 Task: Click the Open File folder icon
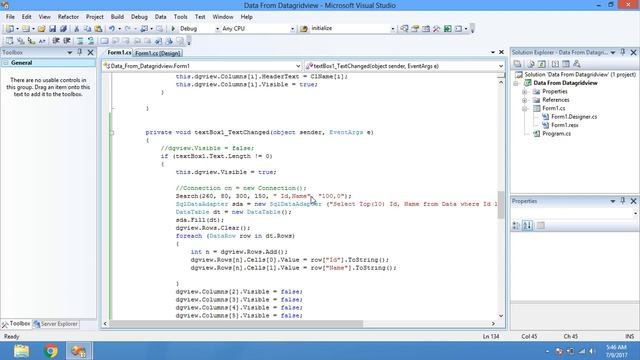click(x=42, y=29)
